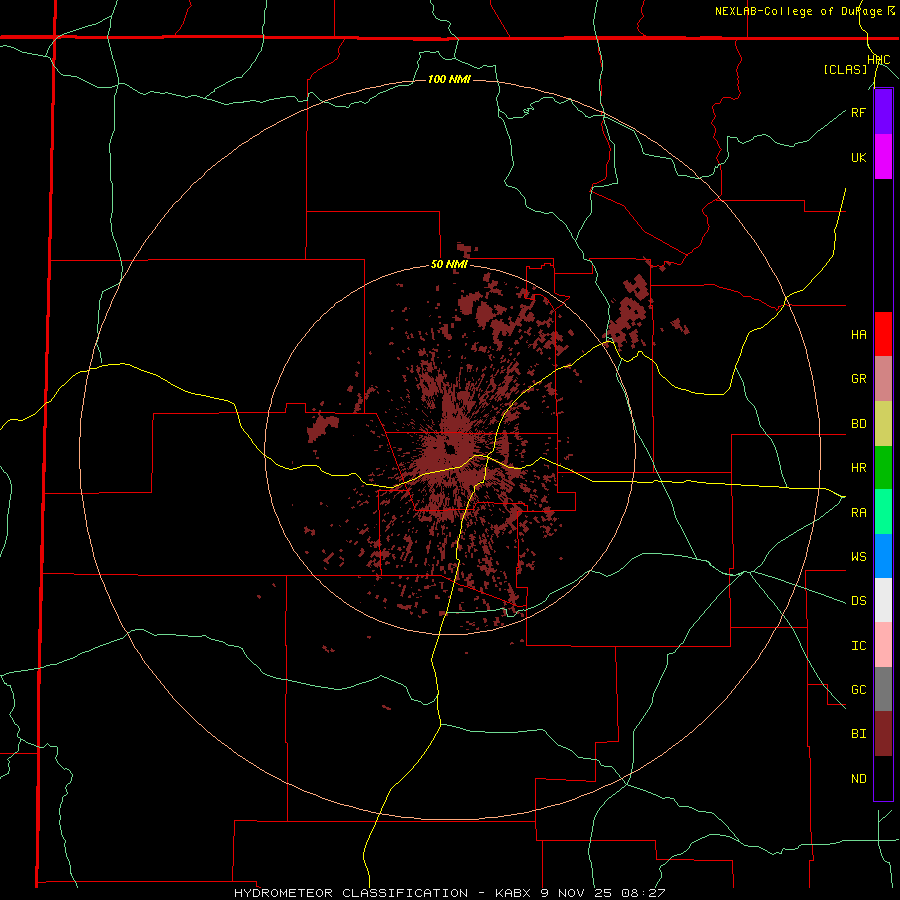Select the BD yellow legend block
The width and height of the screenshot is (900, 900).
883,423
